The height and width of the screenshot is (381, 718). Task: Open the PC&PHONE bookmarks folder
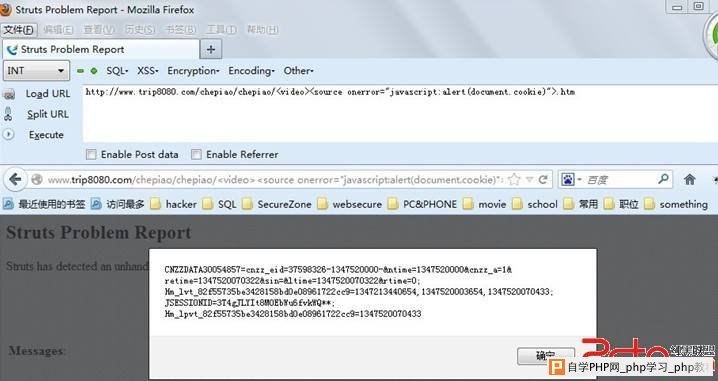pos(422,204)
